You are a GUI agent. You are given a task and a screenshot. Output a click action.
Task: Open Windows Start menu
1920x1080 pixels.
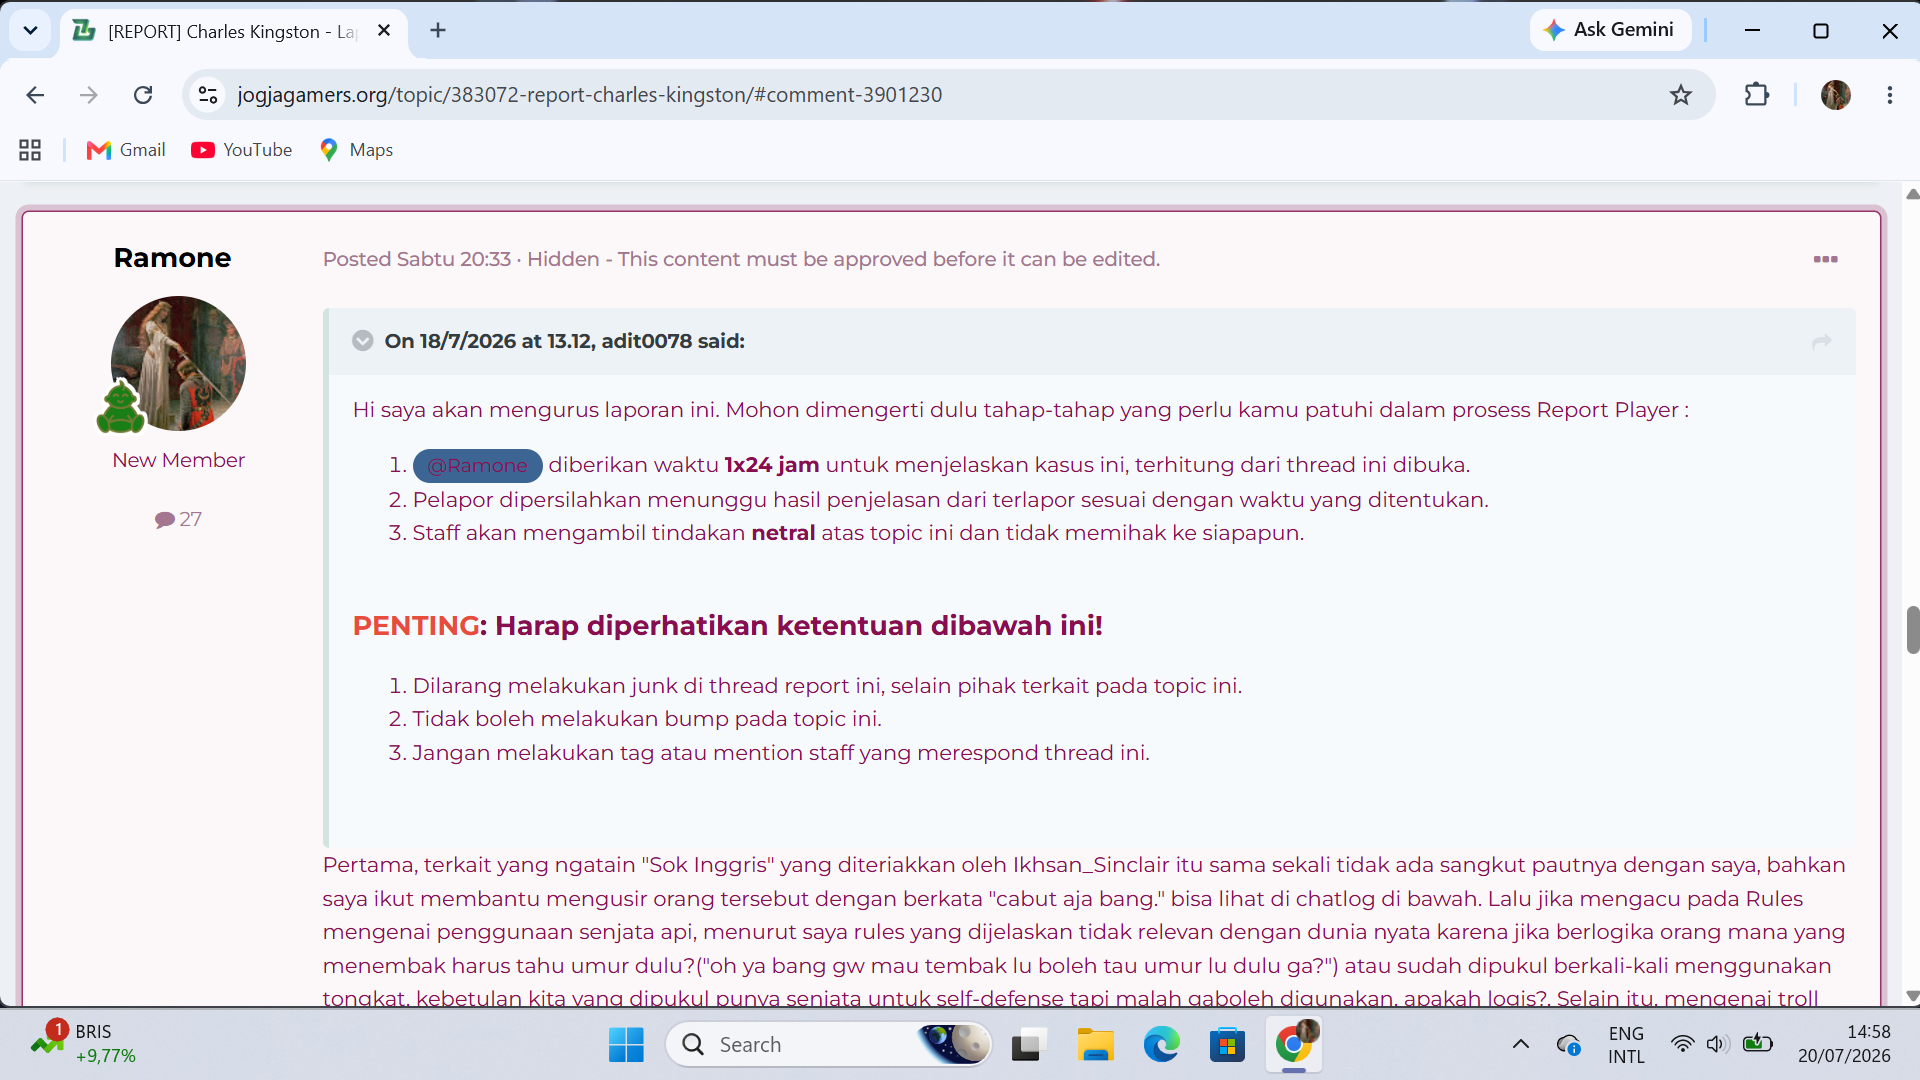point(626,1045)
